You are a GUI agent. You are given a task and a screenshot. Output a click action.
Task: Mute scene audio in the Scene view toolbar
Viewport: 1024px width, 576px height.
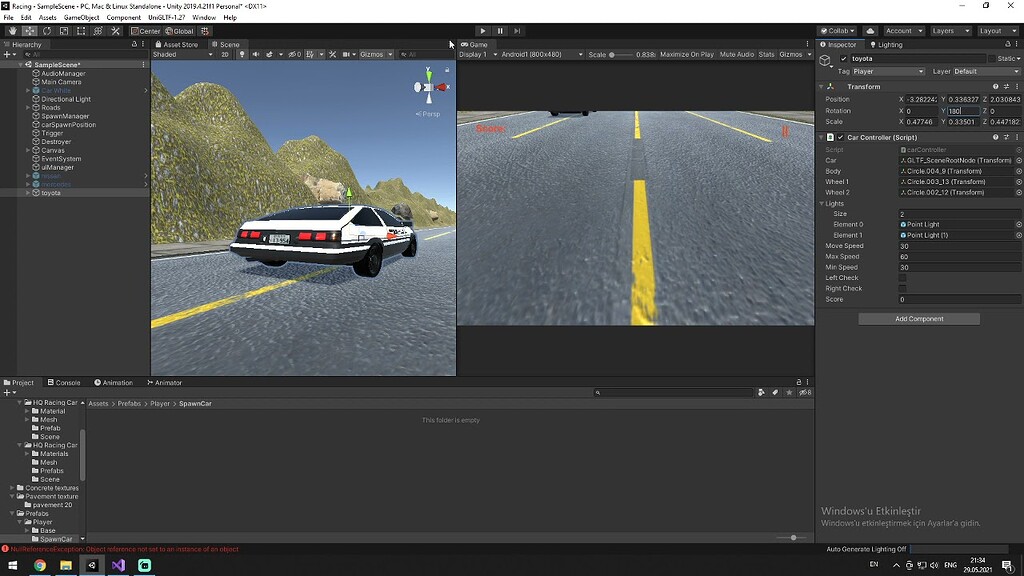pyautogui.click(x=257, y=54)
